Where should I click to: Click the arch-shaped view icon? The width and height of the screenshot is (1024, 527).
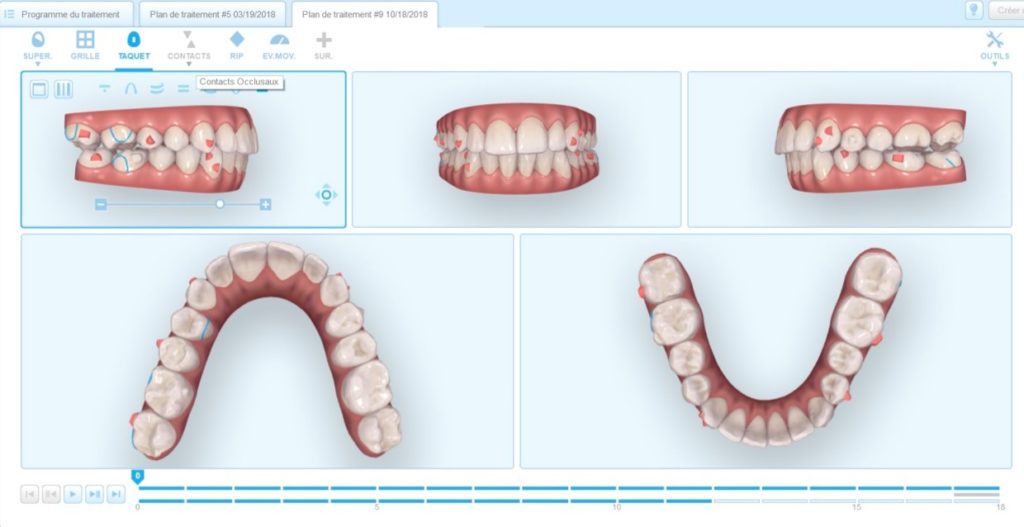pos(130,89)
